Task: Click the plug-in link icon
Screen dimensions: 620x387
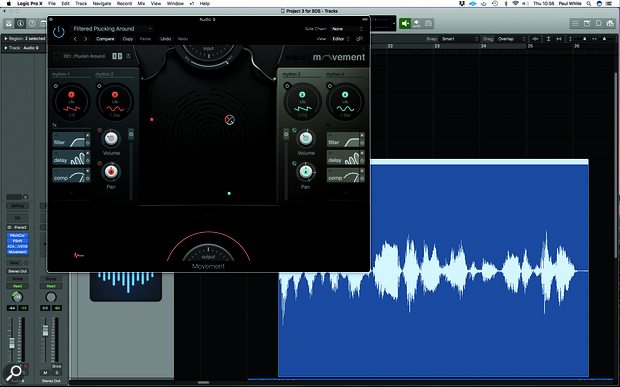Action: pos(359,39)
